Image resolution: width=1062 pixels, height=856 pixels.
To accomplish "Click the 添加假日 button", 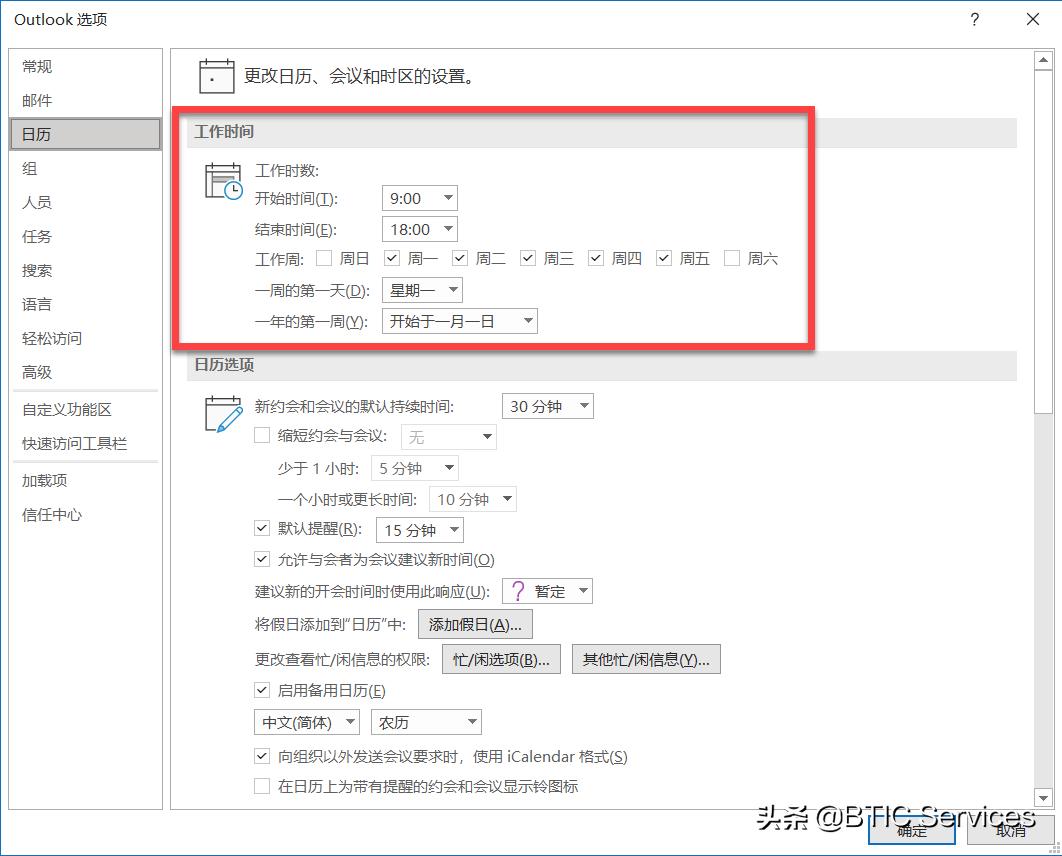I will click(475, 623).
